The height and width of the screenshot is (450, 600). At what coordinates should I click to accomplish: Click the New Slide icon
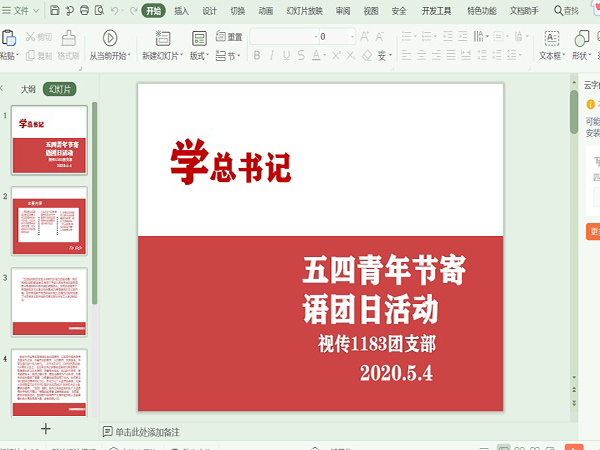point(163,38)
